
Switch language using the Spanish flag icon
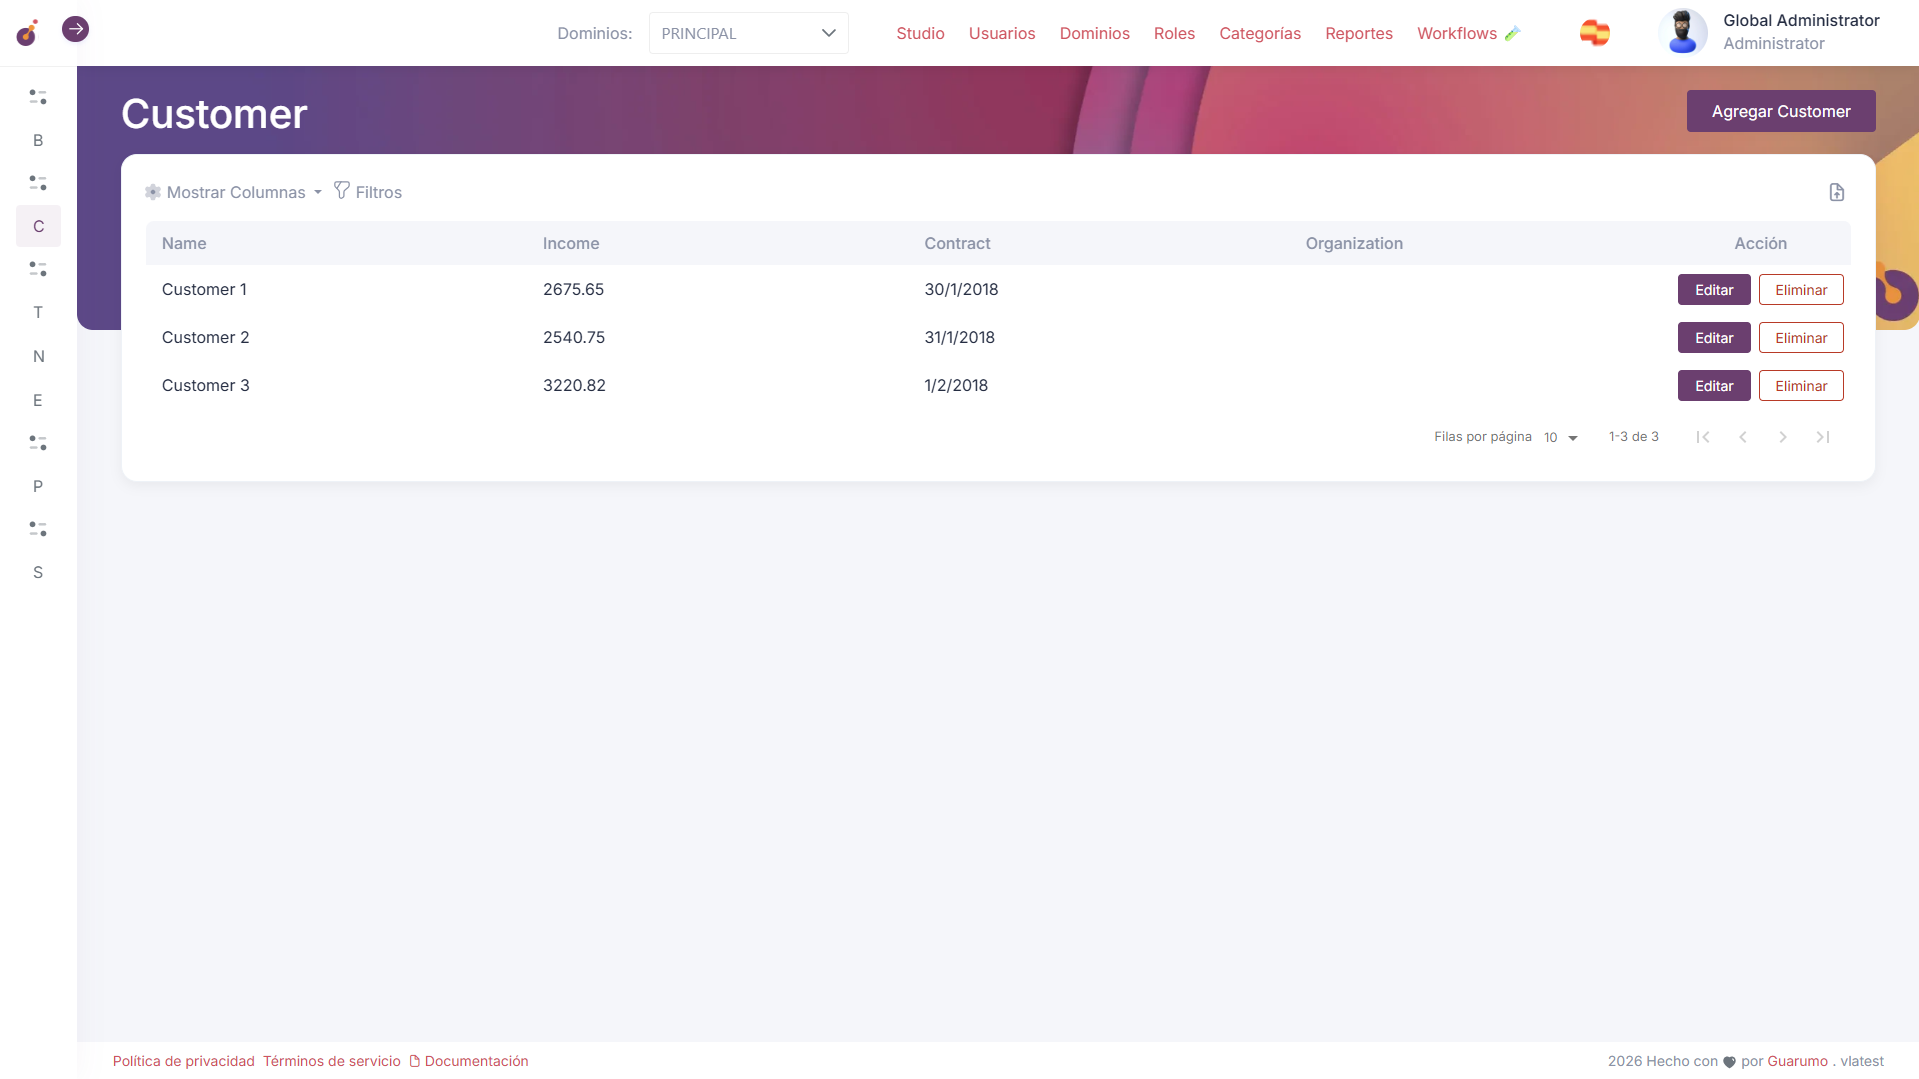click(1594, 33)
